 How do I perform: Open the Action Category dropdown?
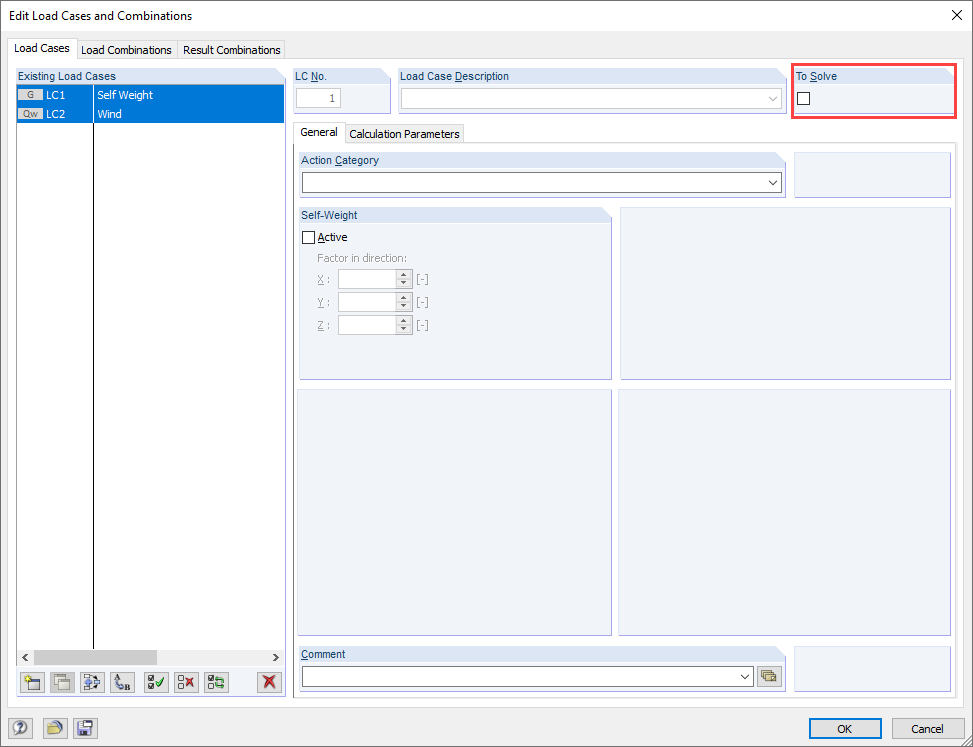771,182
